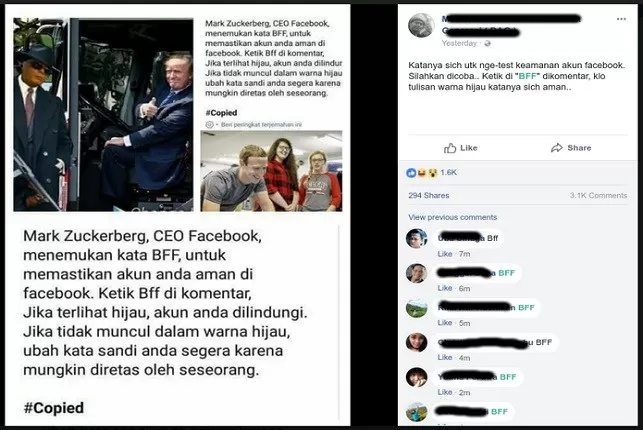Click the Share arrow icon
Image resolution: width=643 pixels, height=430 pixels.
coord(556,148)
